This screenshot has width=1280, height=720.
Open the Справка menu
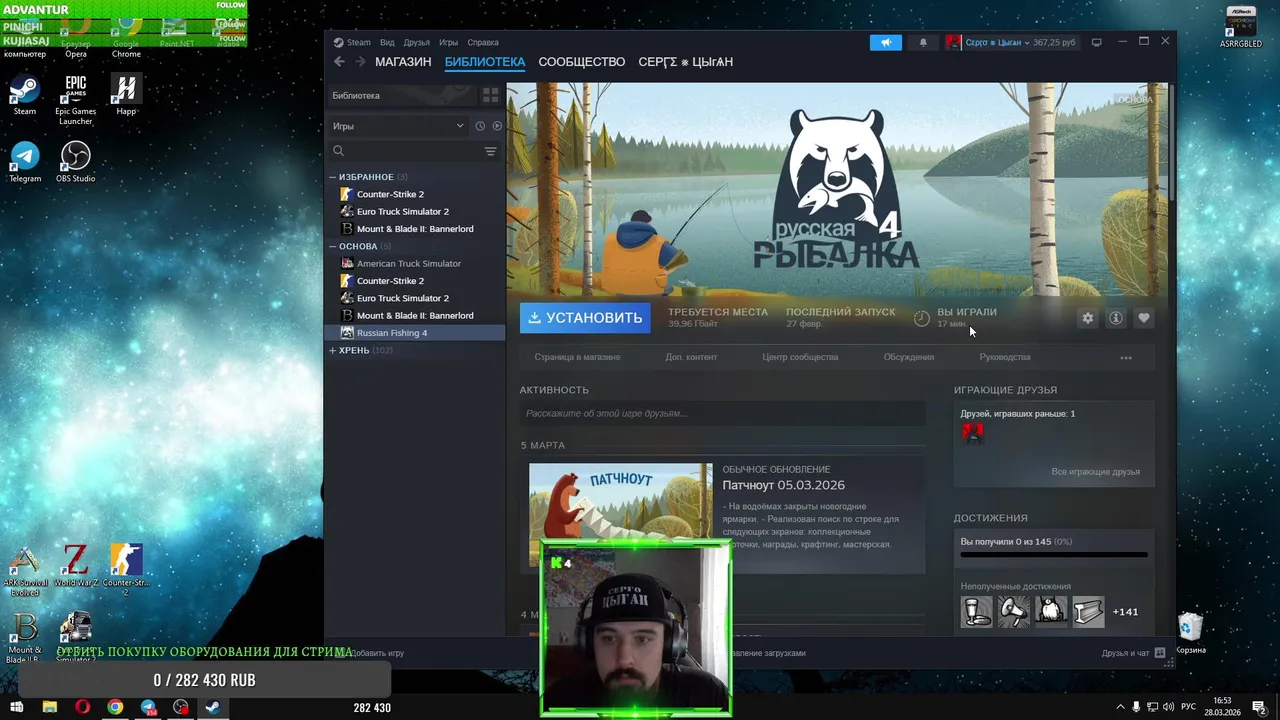click(483, 42)
